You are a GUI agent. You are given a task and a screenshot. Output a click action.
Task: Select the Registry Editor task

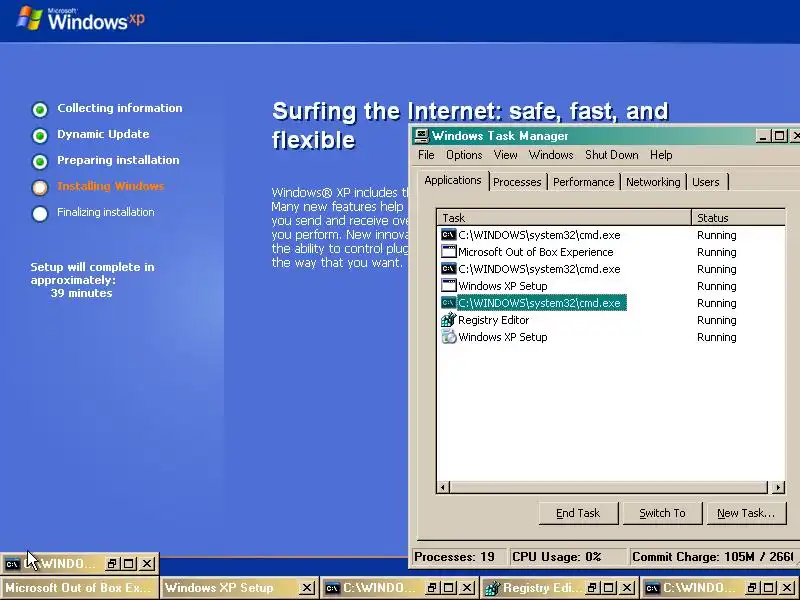point(611,320)
